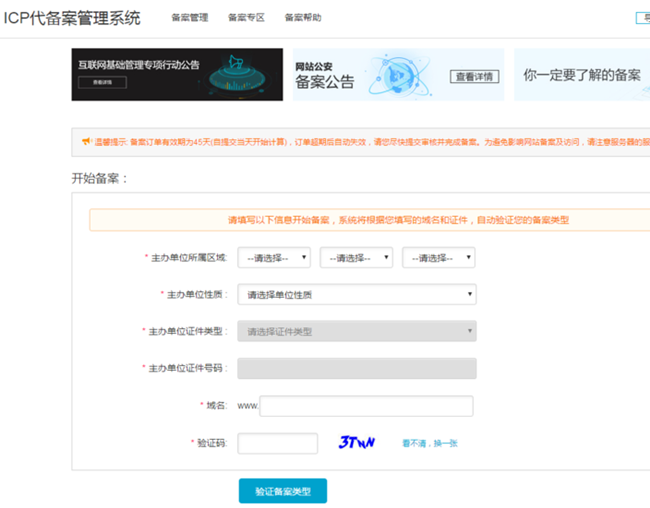This screenshot has width=650, height=508.
Task: Click 查看详情 on the dark announcement banner
Action: (102, 83)
